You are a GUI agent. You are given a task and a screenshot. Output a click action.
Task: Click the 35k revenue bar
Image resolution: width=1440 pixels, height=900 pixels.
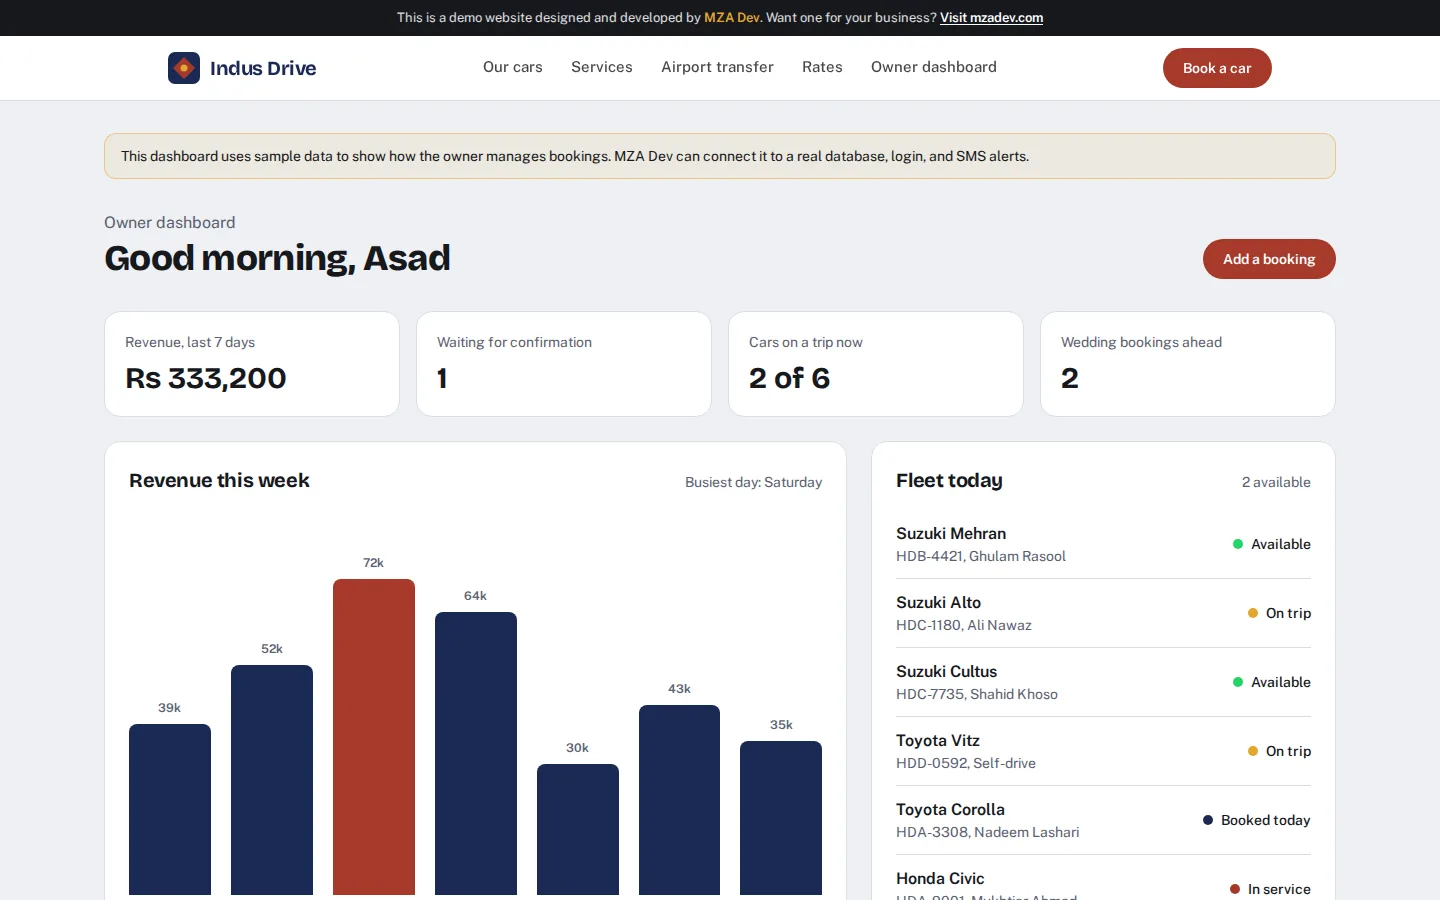click(781, 818)
